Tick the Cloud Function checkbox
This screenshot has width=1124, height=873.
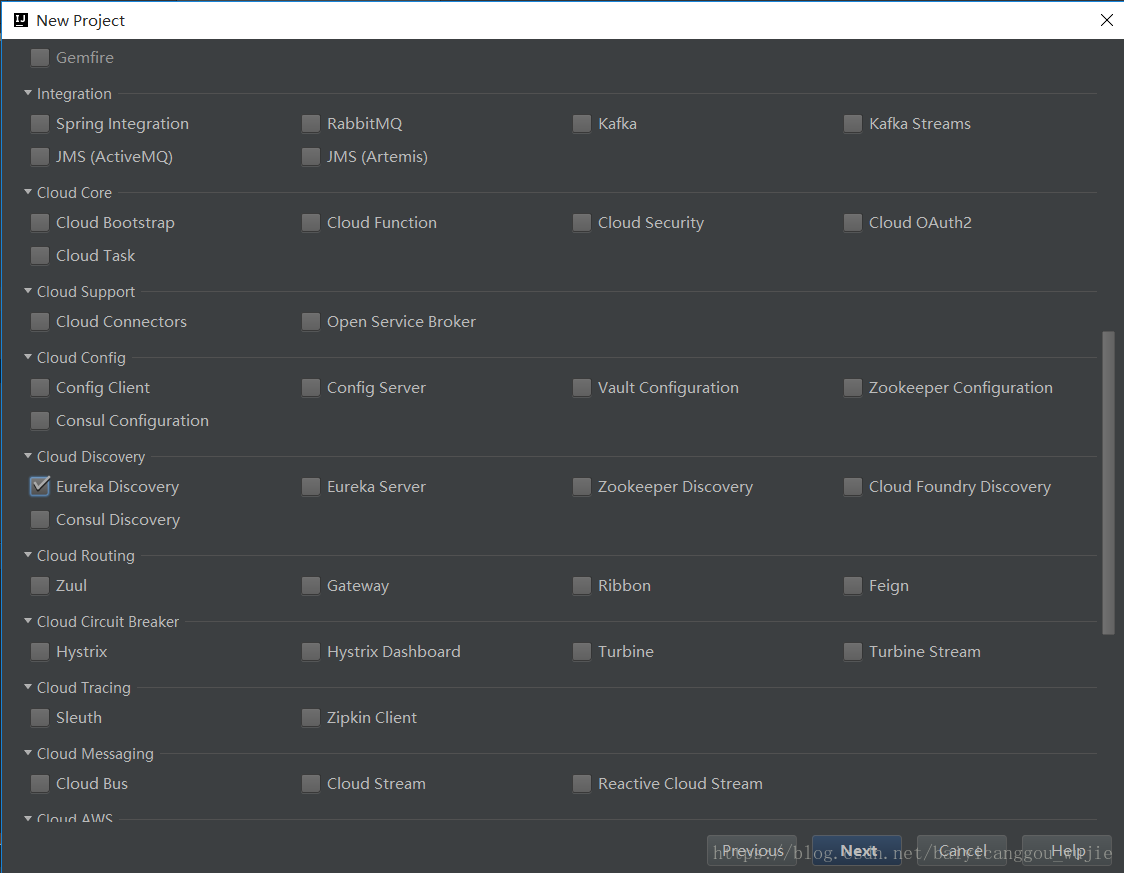tap(311, 222)
